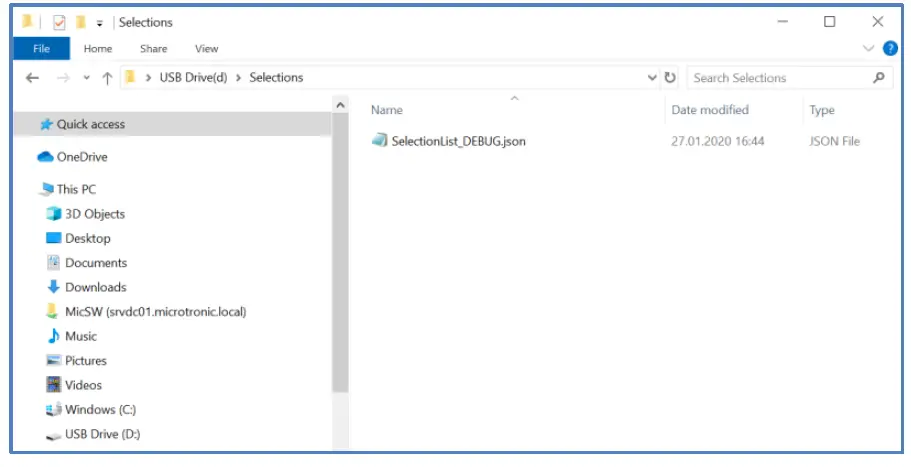Go up one folder level
This screenshot has height=467, width=911.
107,78
